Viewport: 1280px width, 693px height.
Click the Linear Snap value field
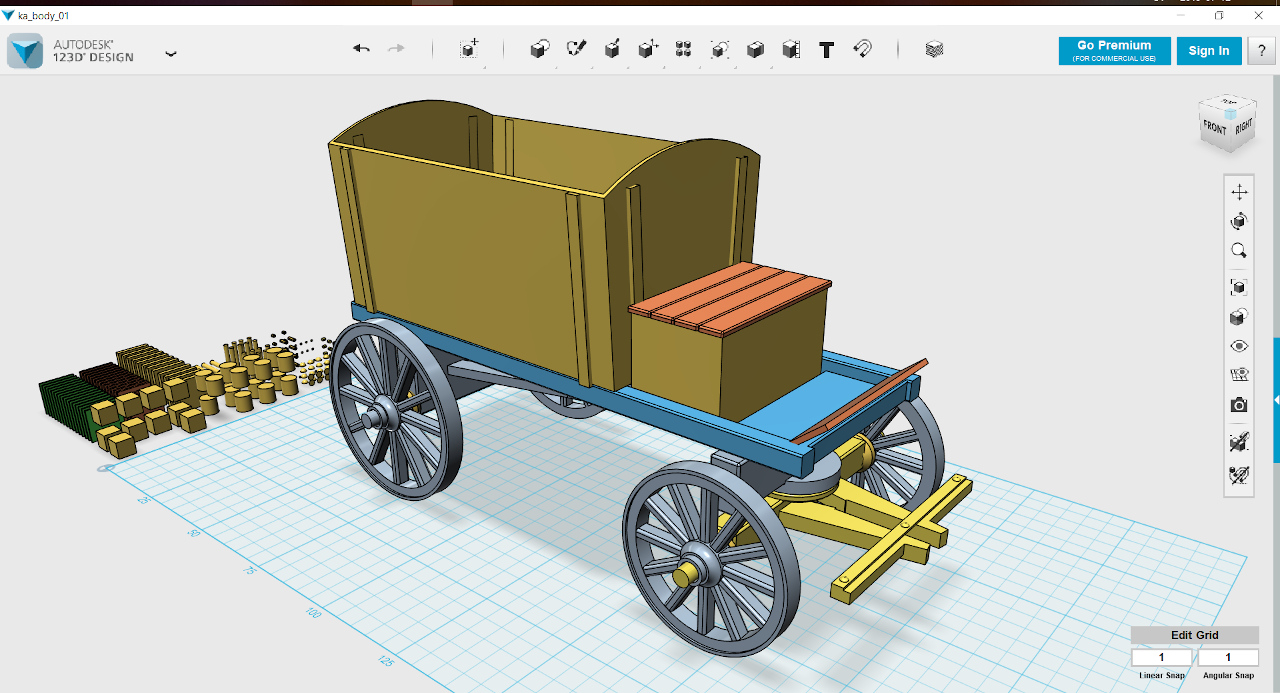coord(1161,657)
